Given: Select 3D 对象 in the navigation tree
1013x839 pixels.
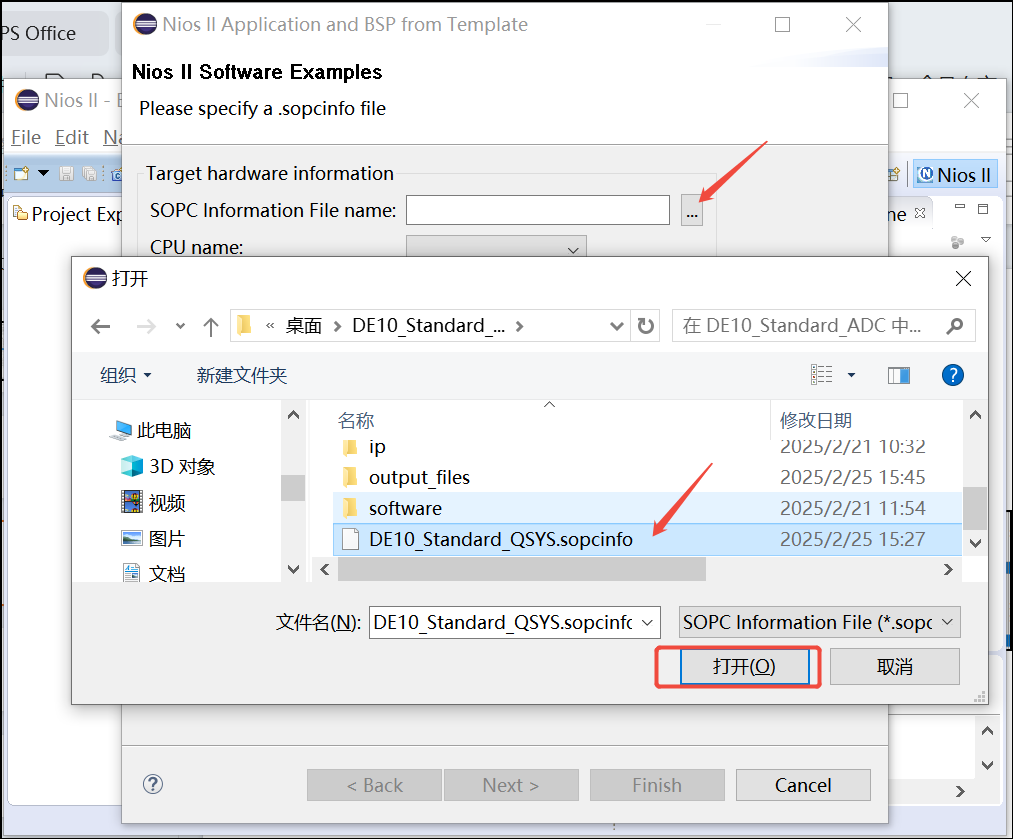Looking at the screenshot, I should pyautogui.click(x=168, y=466).
